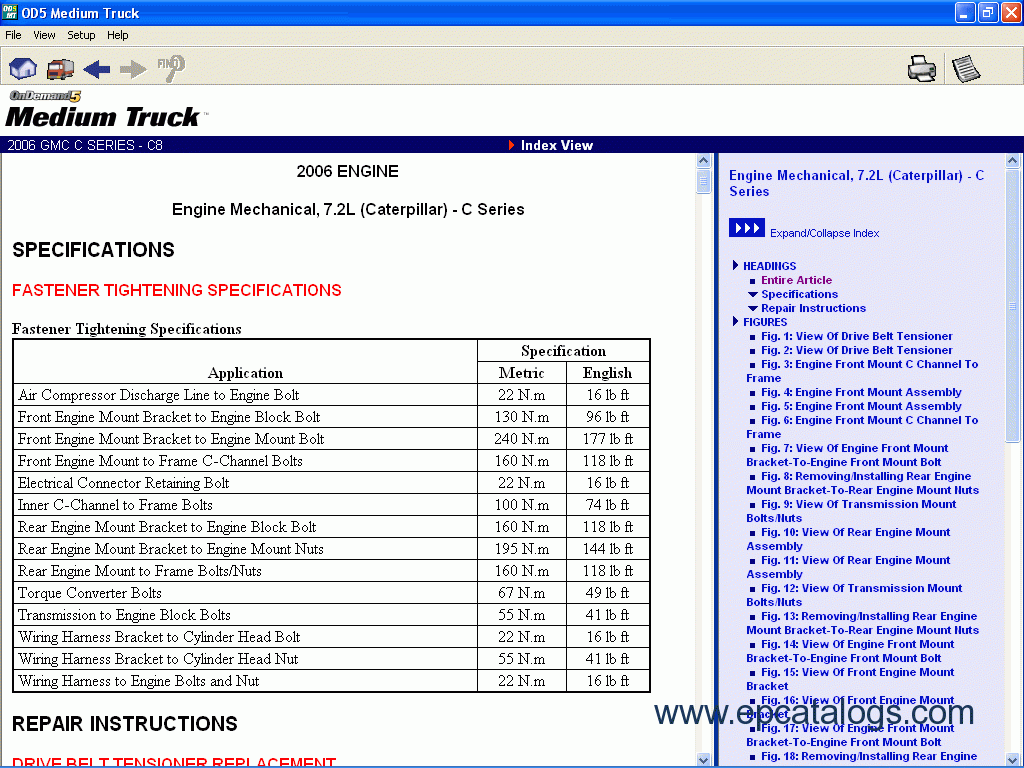Collapse the FIGURES section arrow

tap(736, 322)
